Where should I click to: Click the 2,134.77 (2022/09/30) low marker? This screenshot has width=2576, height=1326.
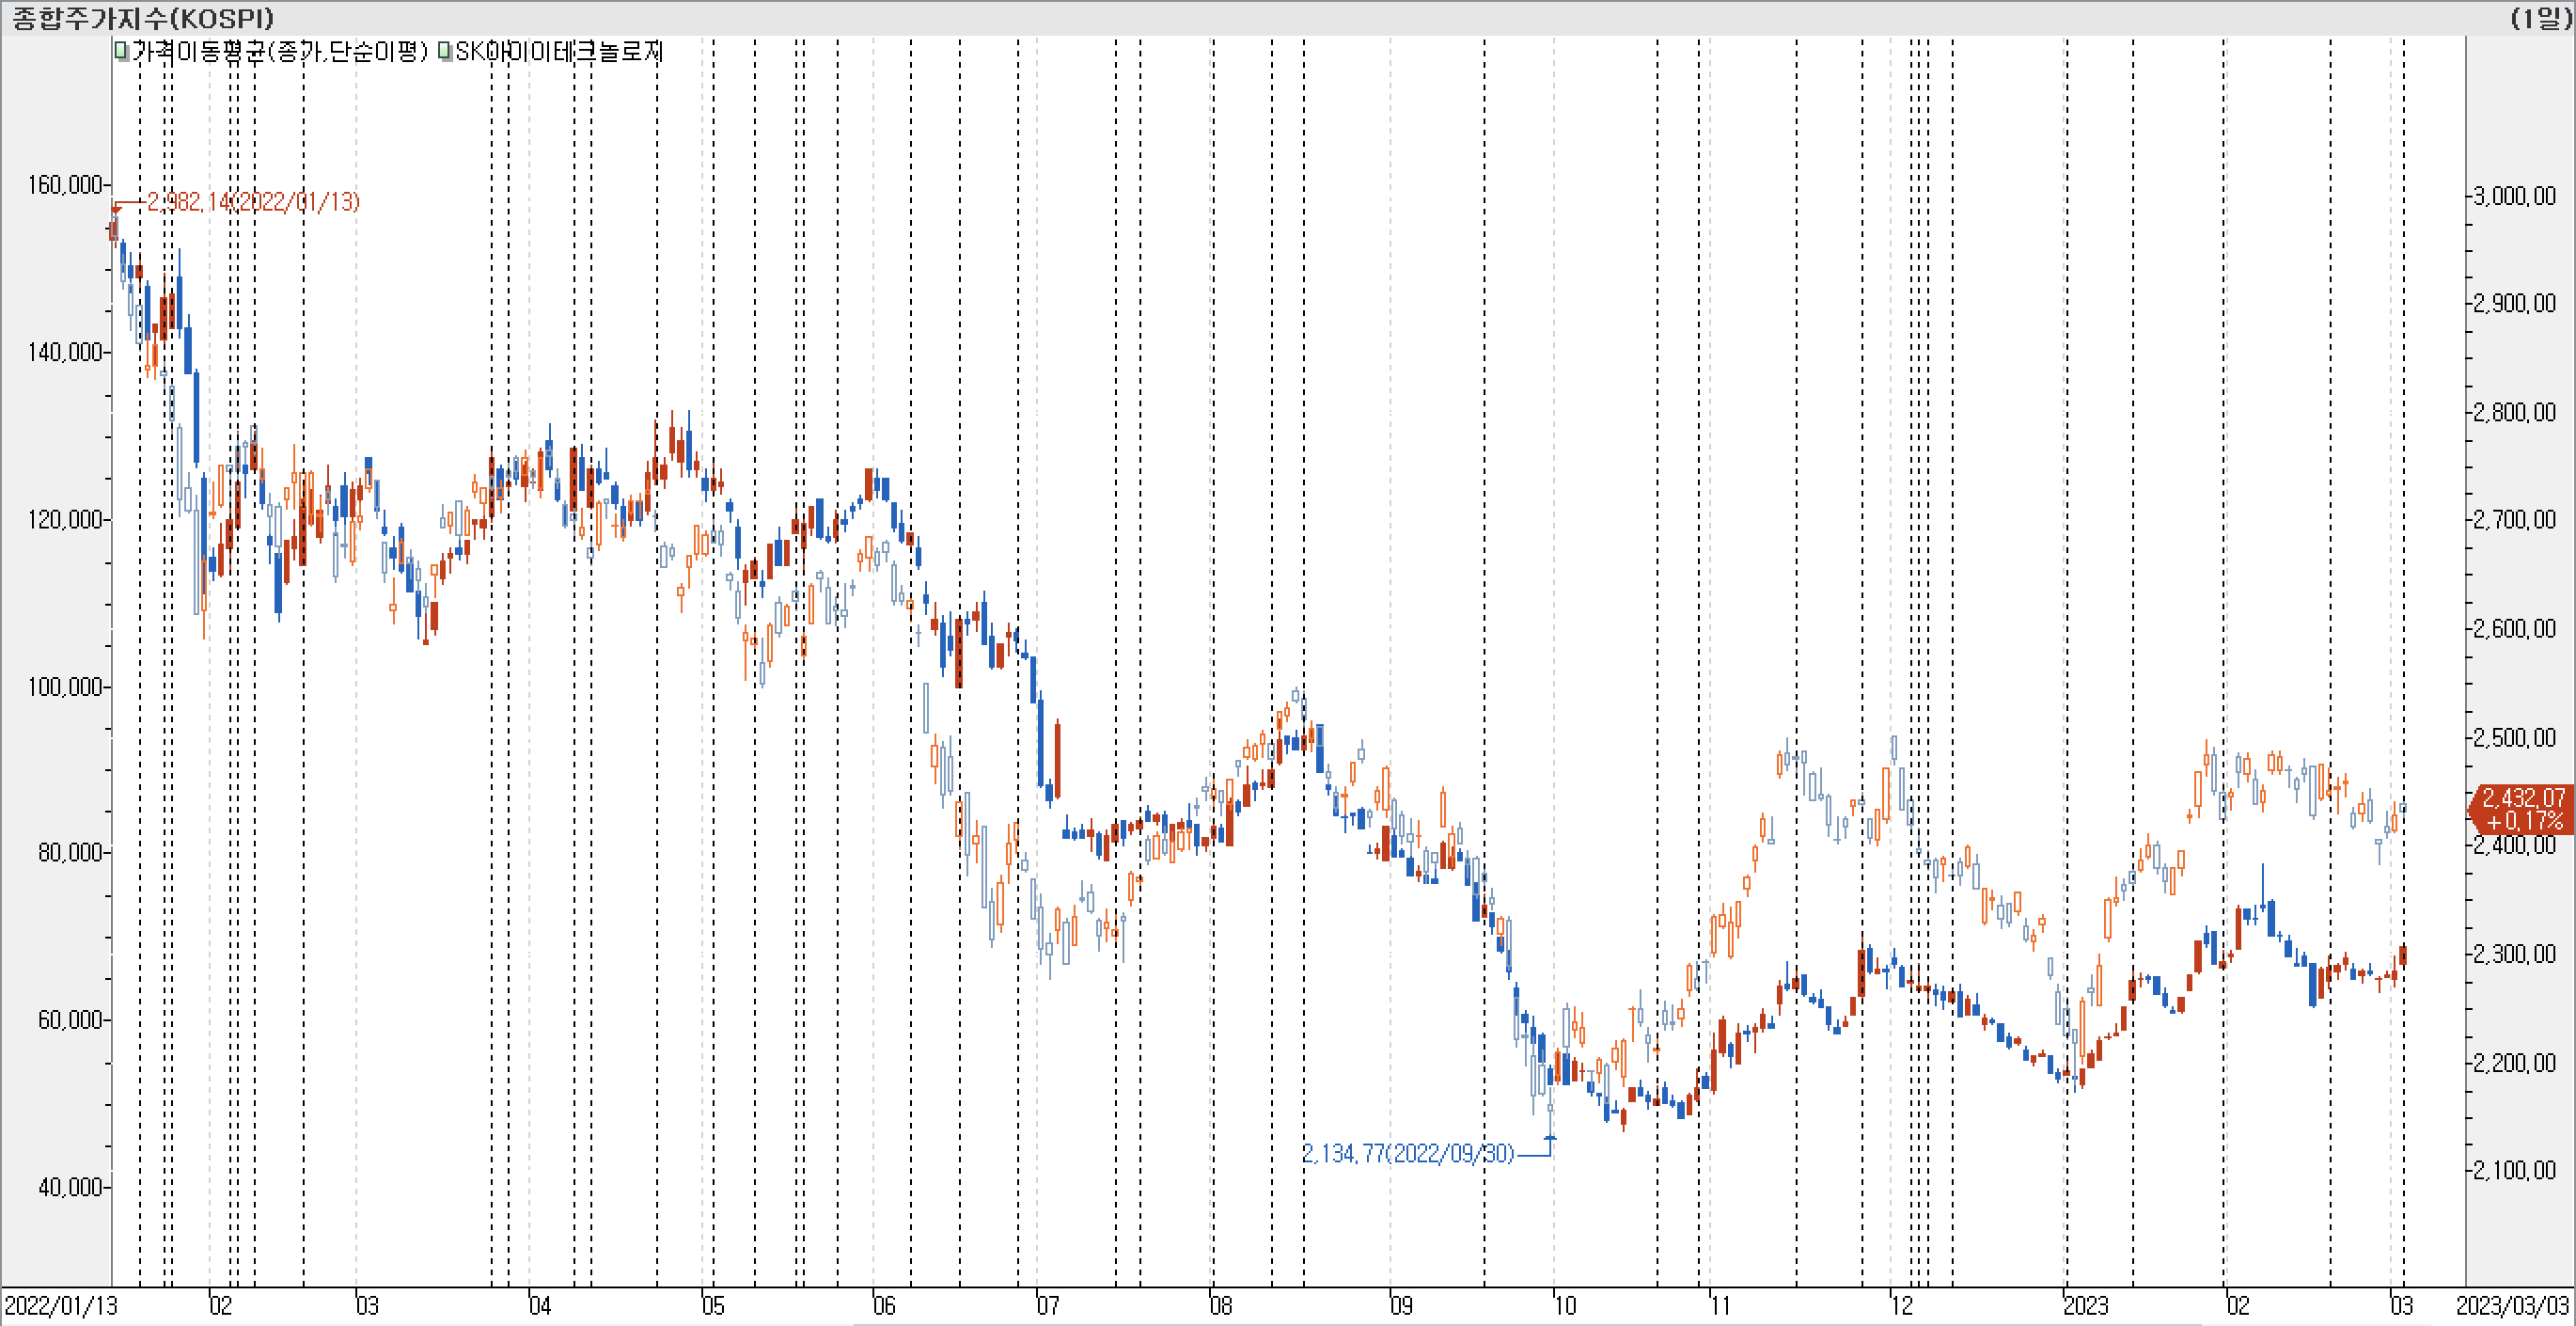(x=1407, y=1153)
